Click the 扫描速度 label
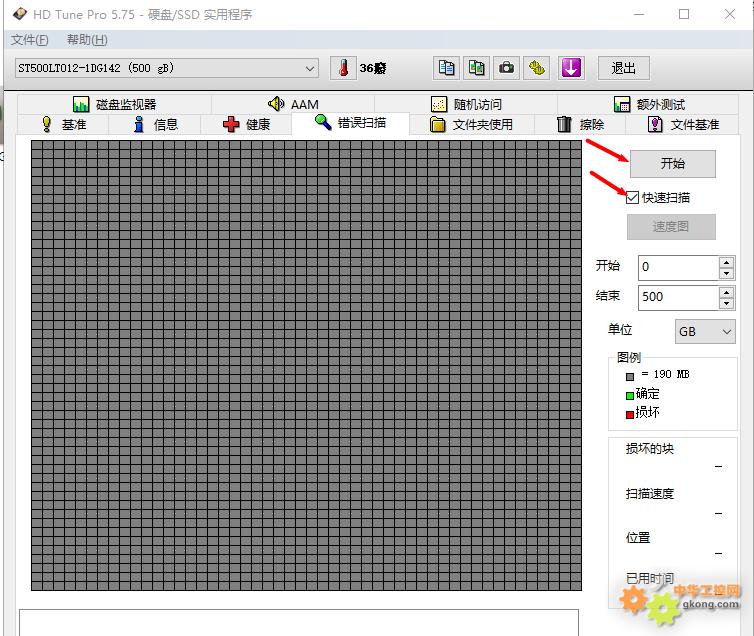Screen dimensions: 754x636 [650, 494]
